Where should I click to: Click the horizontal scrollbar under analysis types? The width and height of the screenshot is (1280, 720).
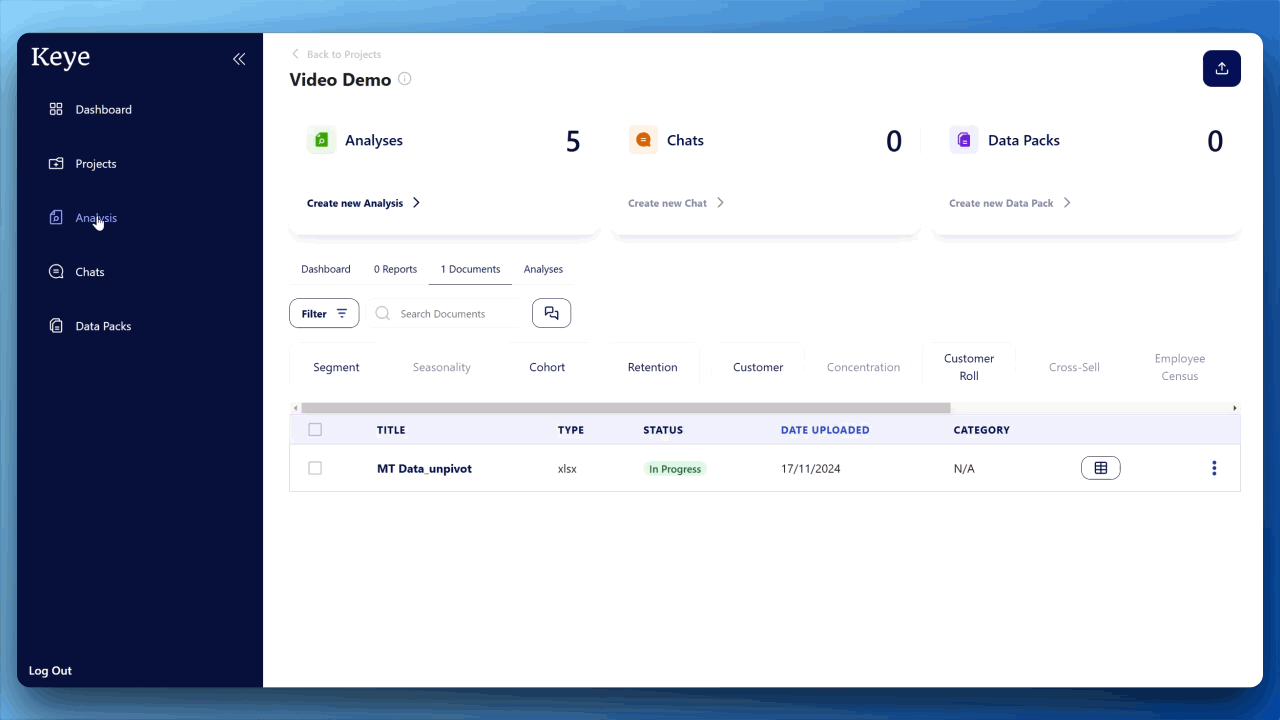pyautogui.click(x=625, y=408)
